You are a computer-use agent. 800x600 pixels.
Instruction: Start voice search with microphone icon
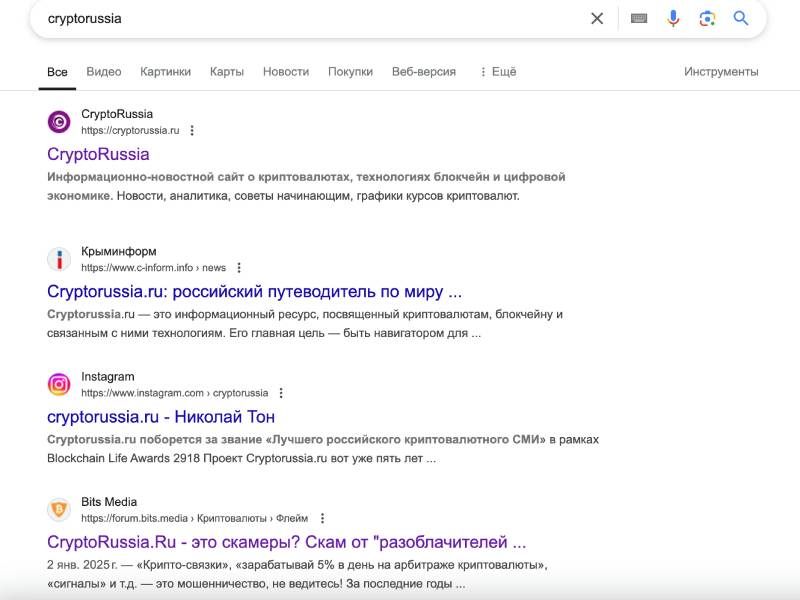tap(673, 18)
